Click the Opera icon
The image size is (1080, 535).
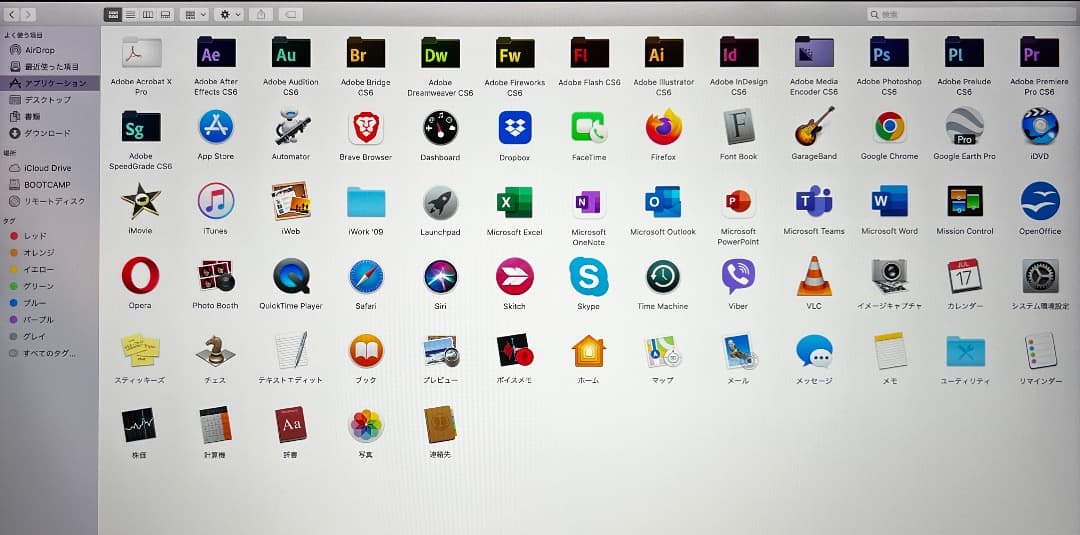tap(141, 275)
